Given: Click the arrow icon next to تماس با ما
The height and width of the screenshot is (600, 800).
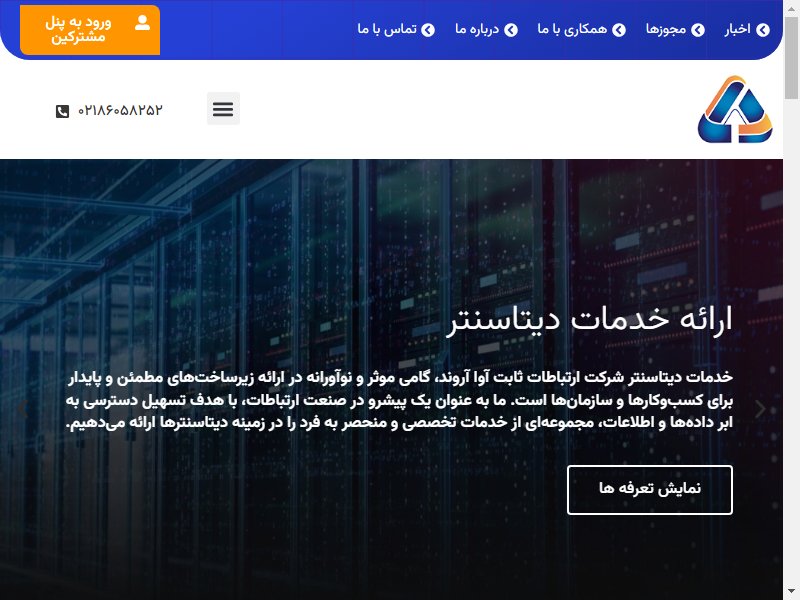Looking at the screenshot, I should click(428, 30).
